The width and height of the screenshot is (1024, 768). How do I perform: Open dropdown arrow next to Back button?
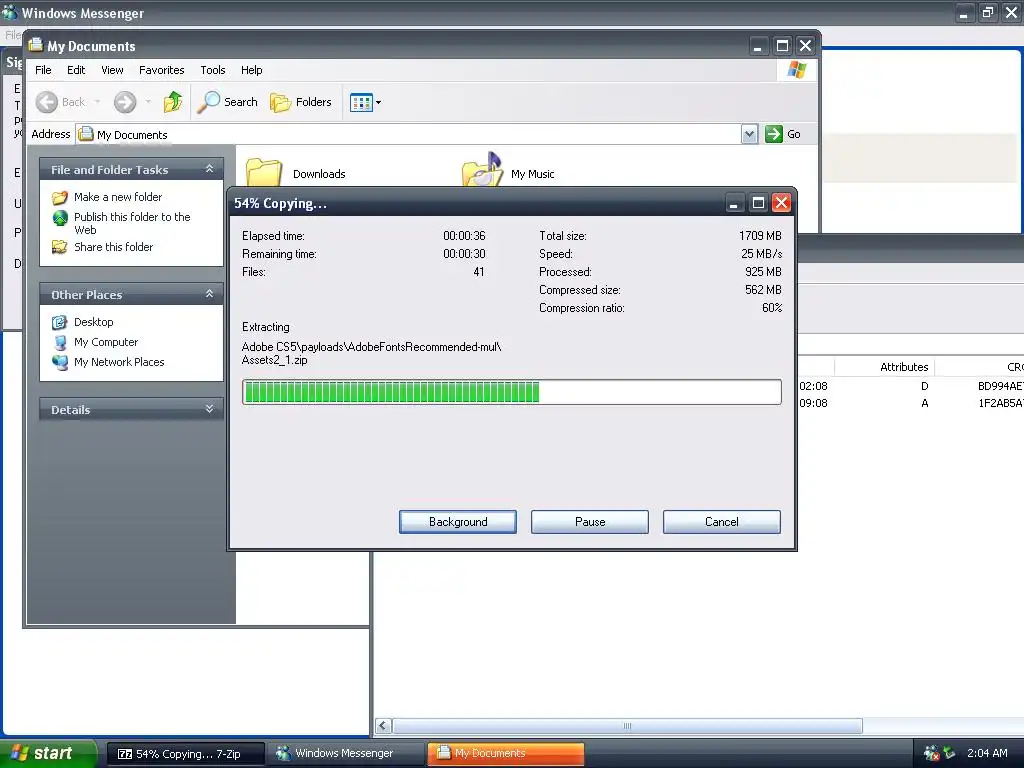point(97,102)
